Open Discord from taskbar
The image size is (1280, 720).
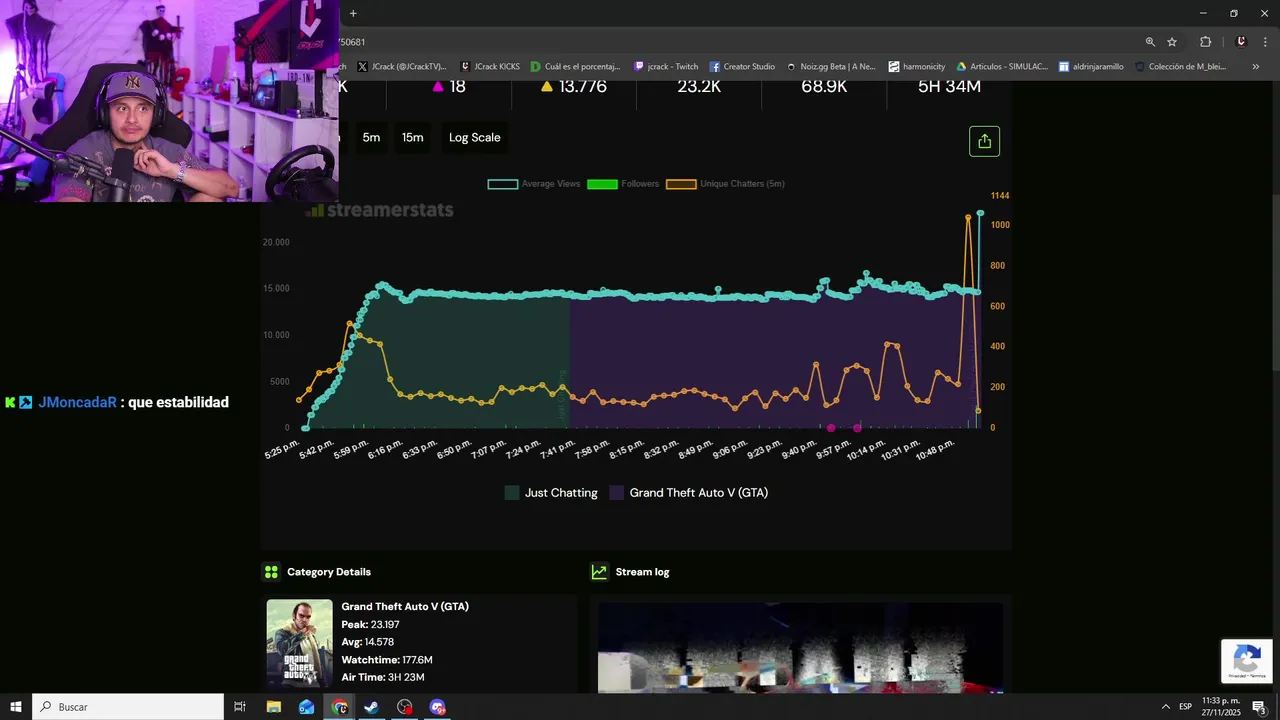pyautogui.click(x=437, y=707)
